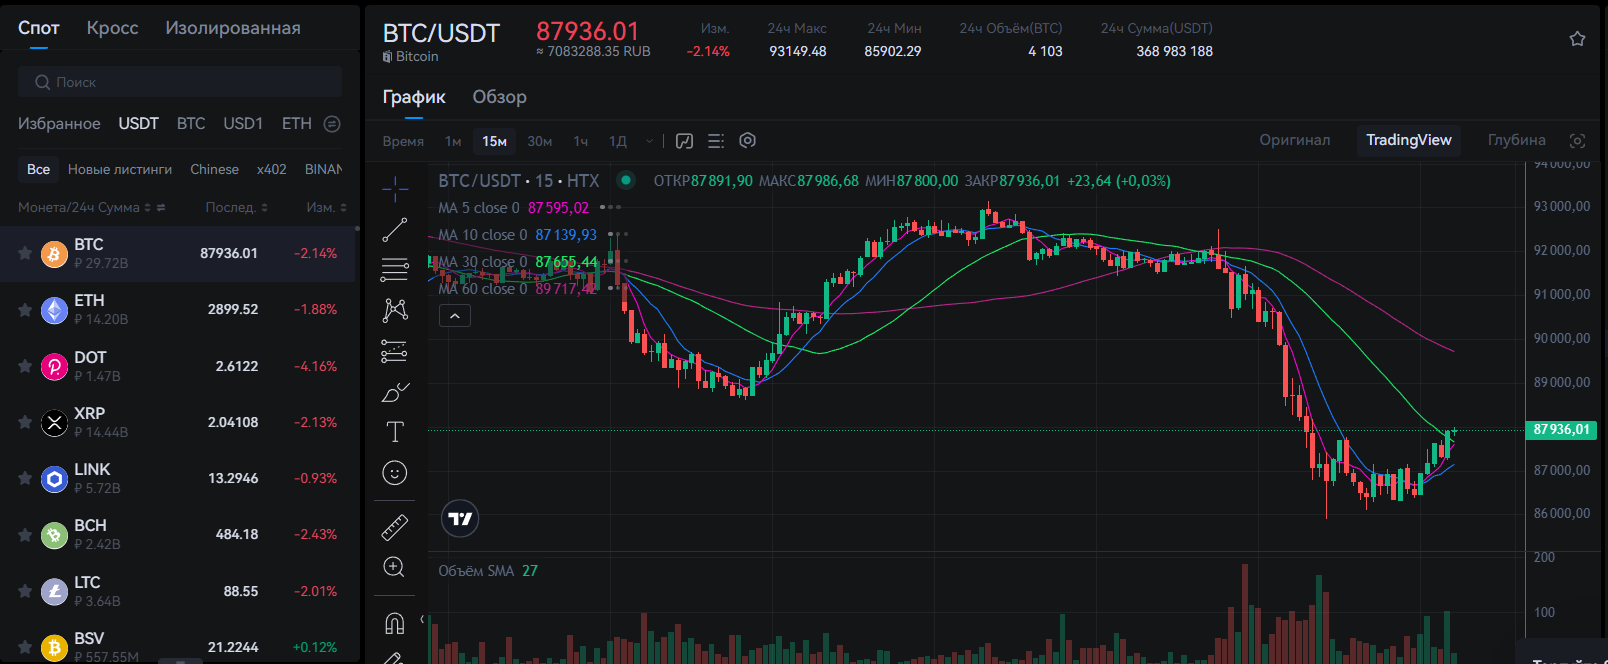Select the trend line drawing tool
Viewport: 1608px width, 664px height.
click(395, 229)
